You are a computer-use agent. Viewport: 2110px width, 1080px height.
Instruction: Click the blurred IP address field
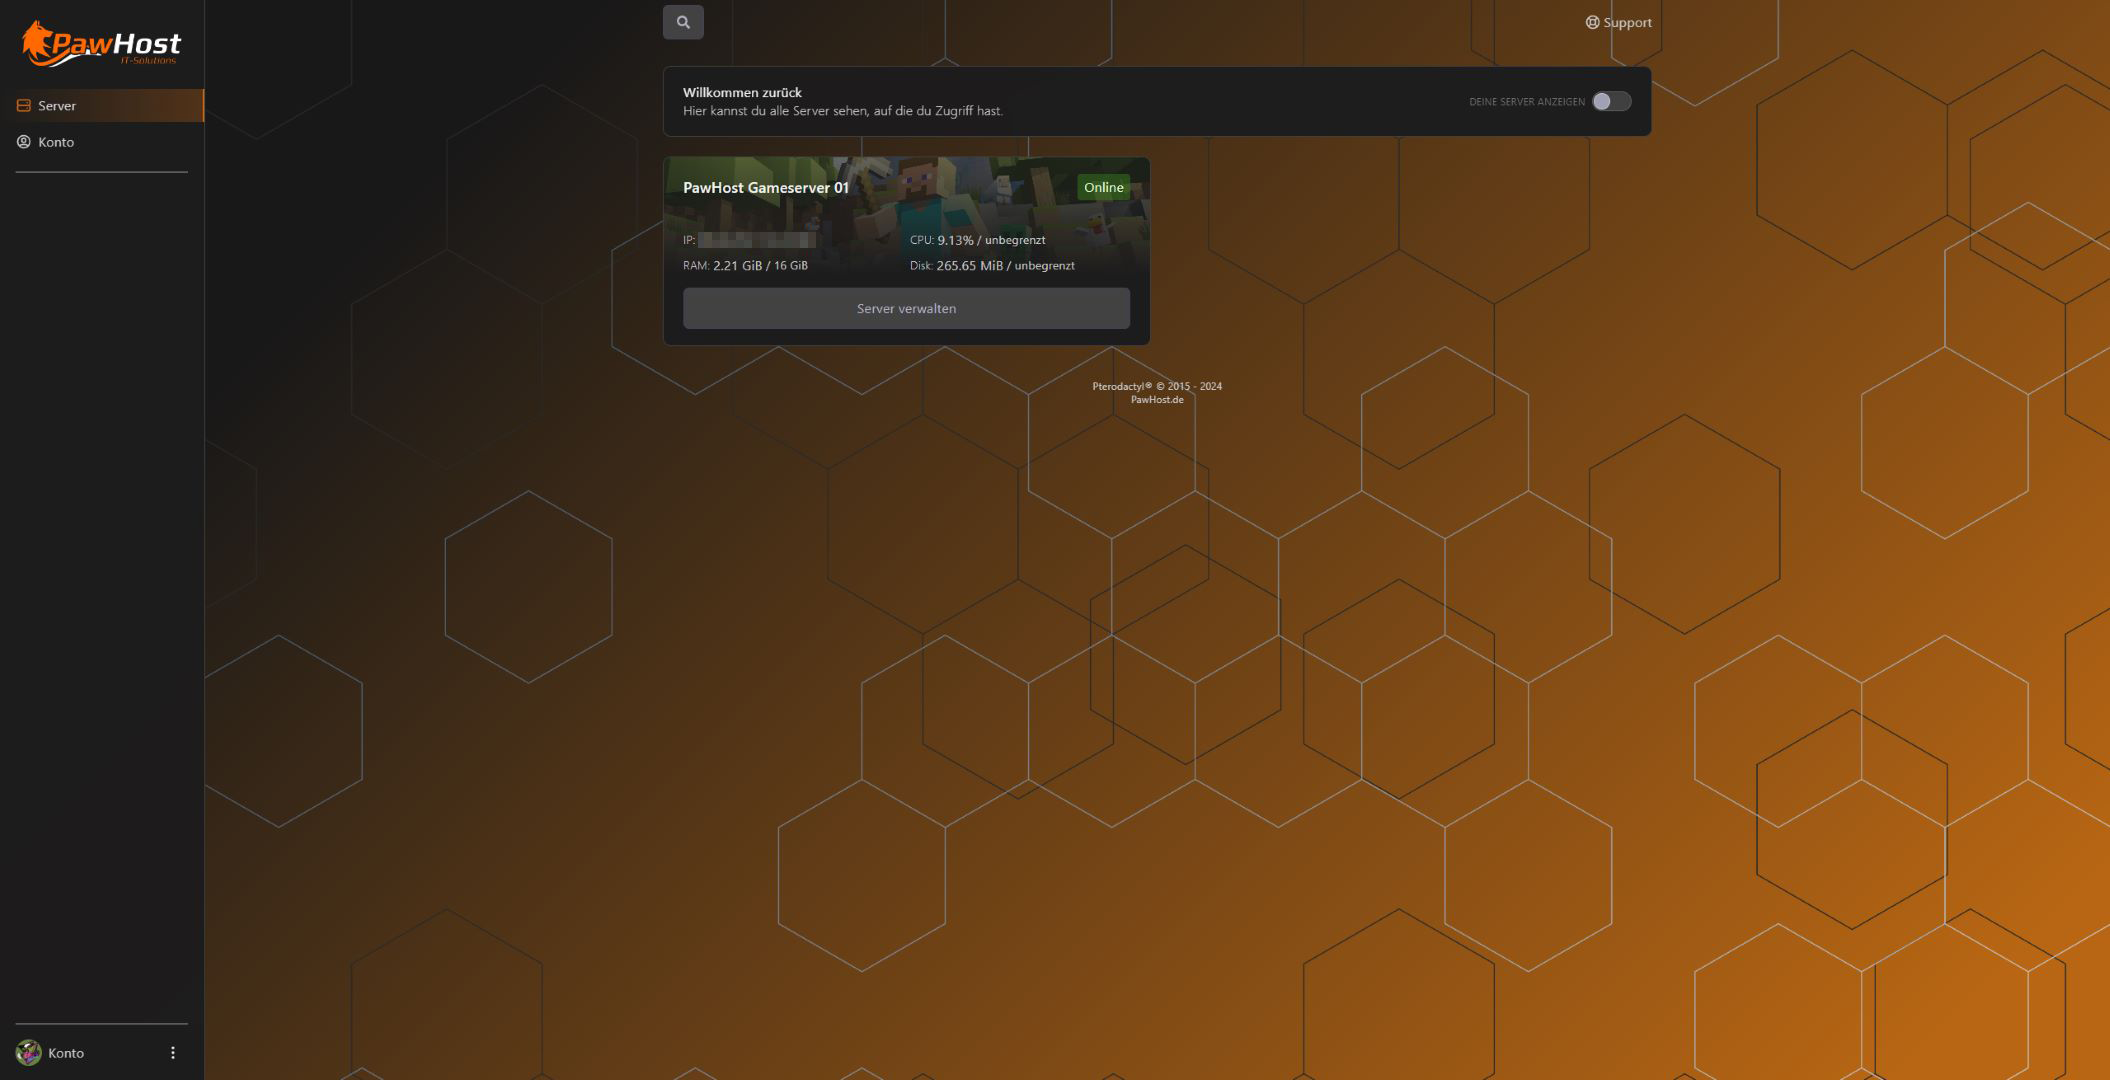click(756, 240)
